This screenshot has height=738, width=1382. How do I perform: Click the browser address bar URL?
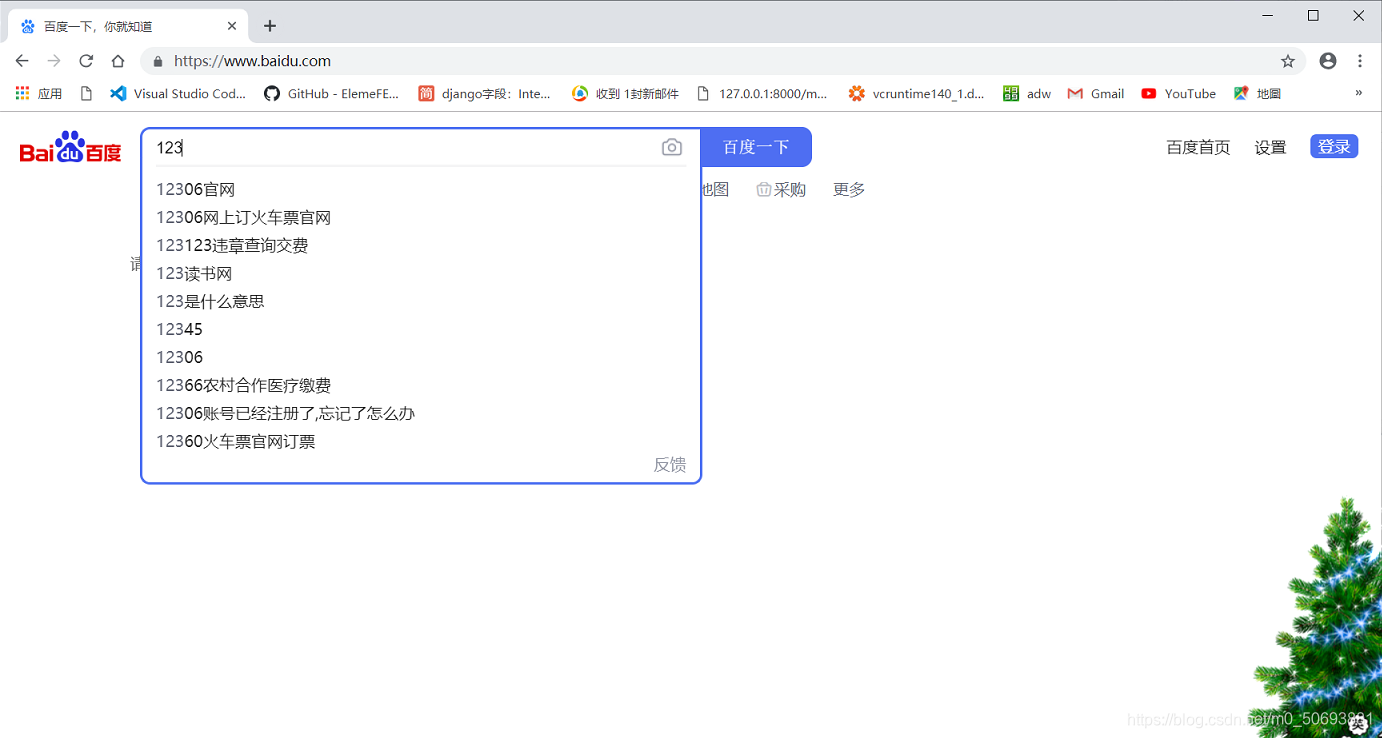[252, 61]
